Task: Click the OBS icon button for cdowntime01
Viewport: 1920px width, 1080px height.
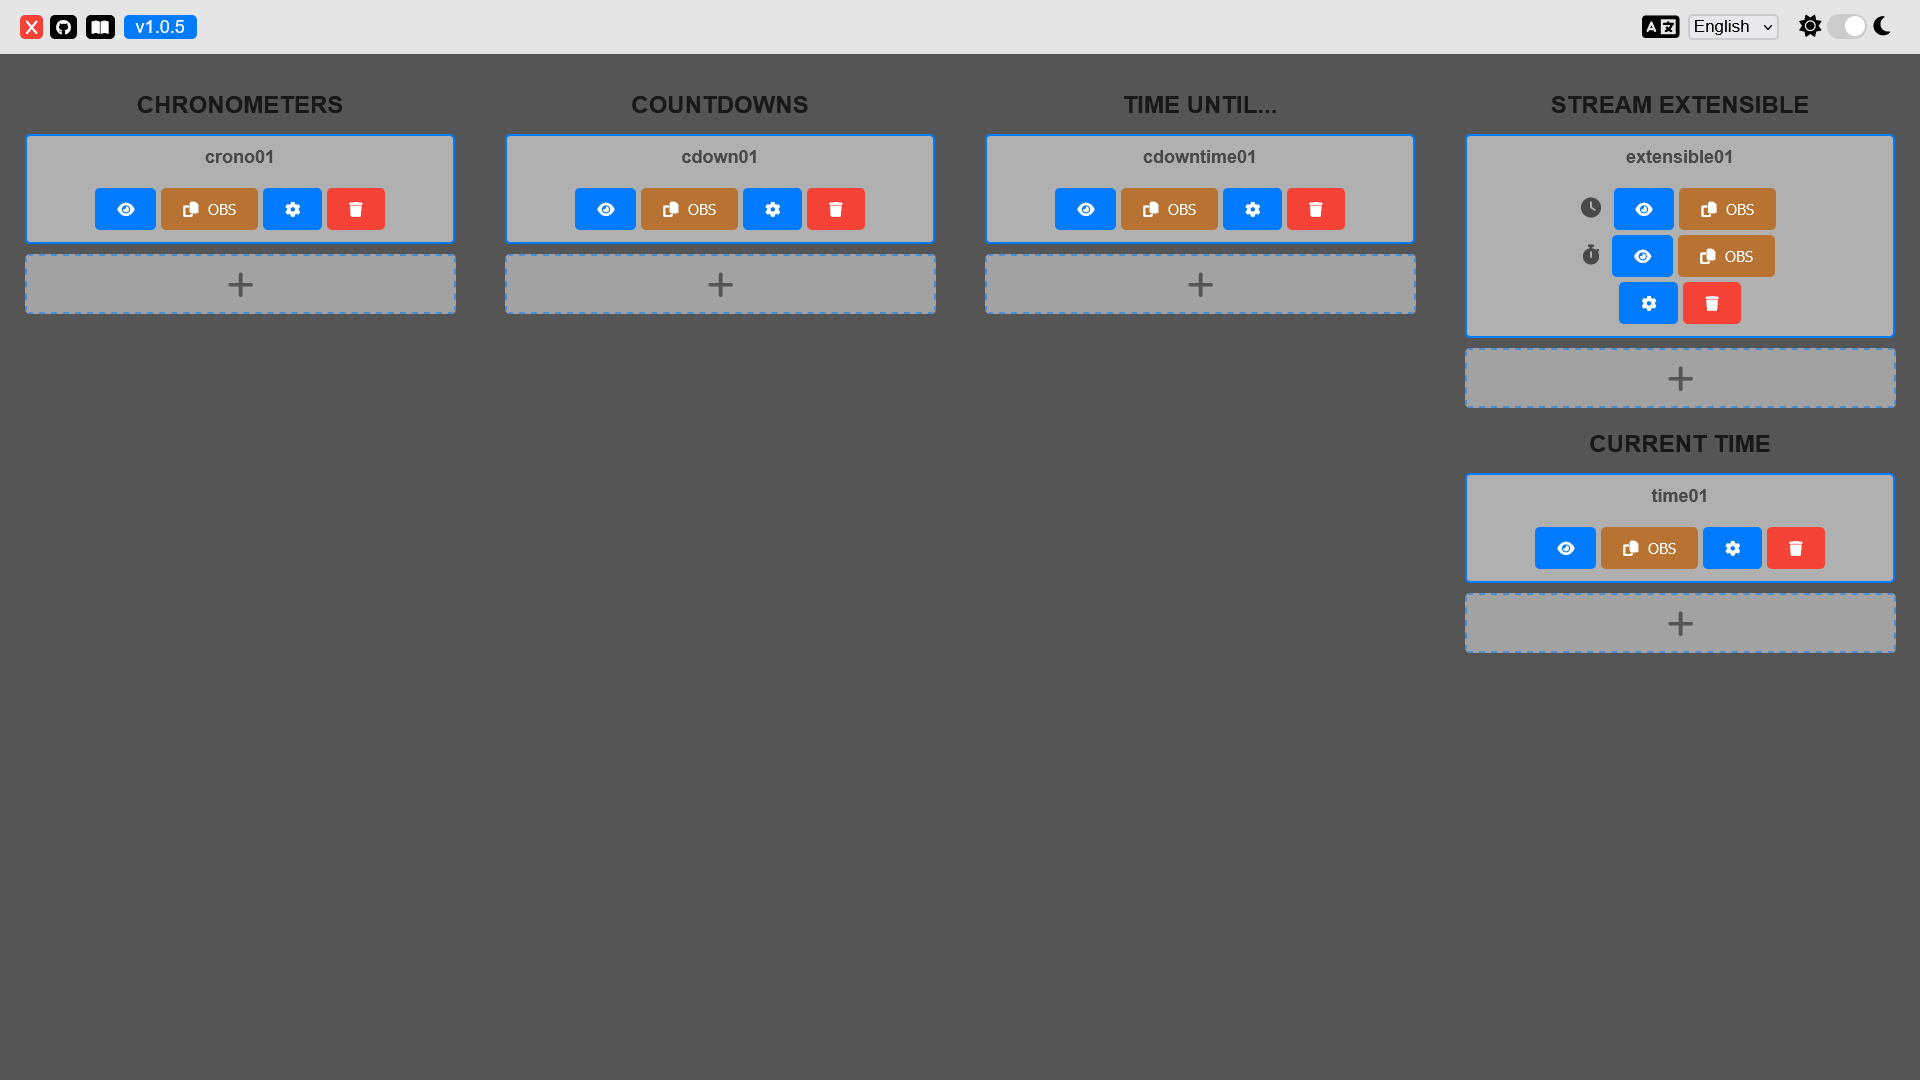Action: pyautogui.click(x=1168, y=208)
